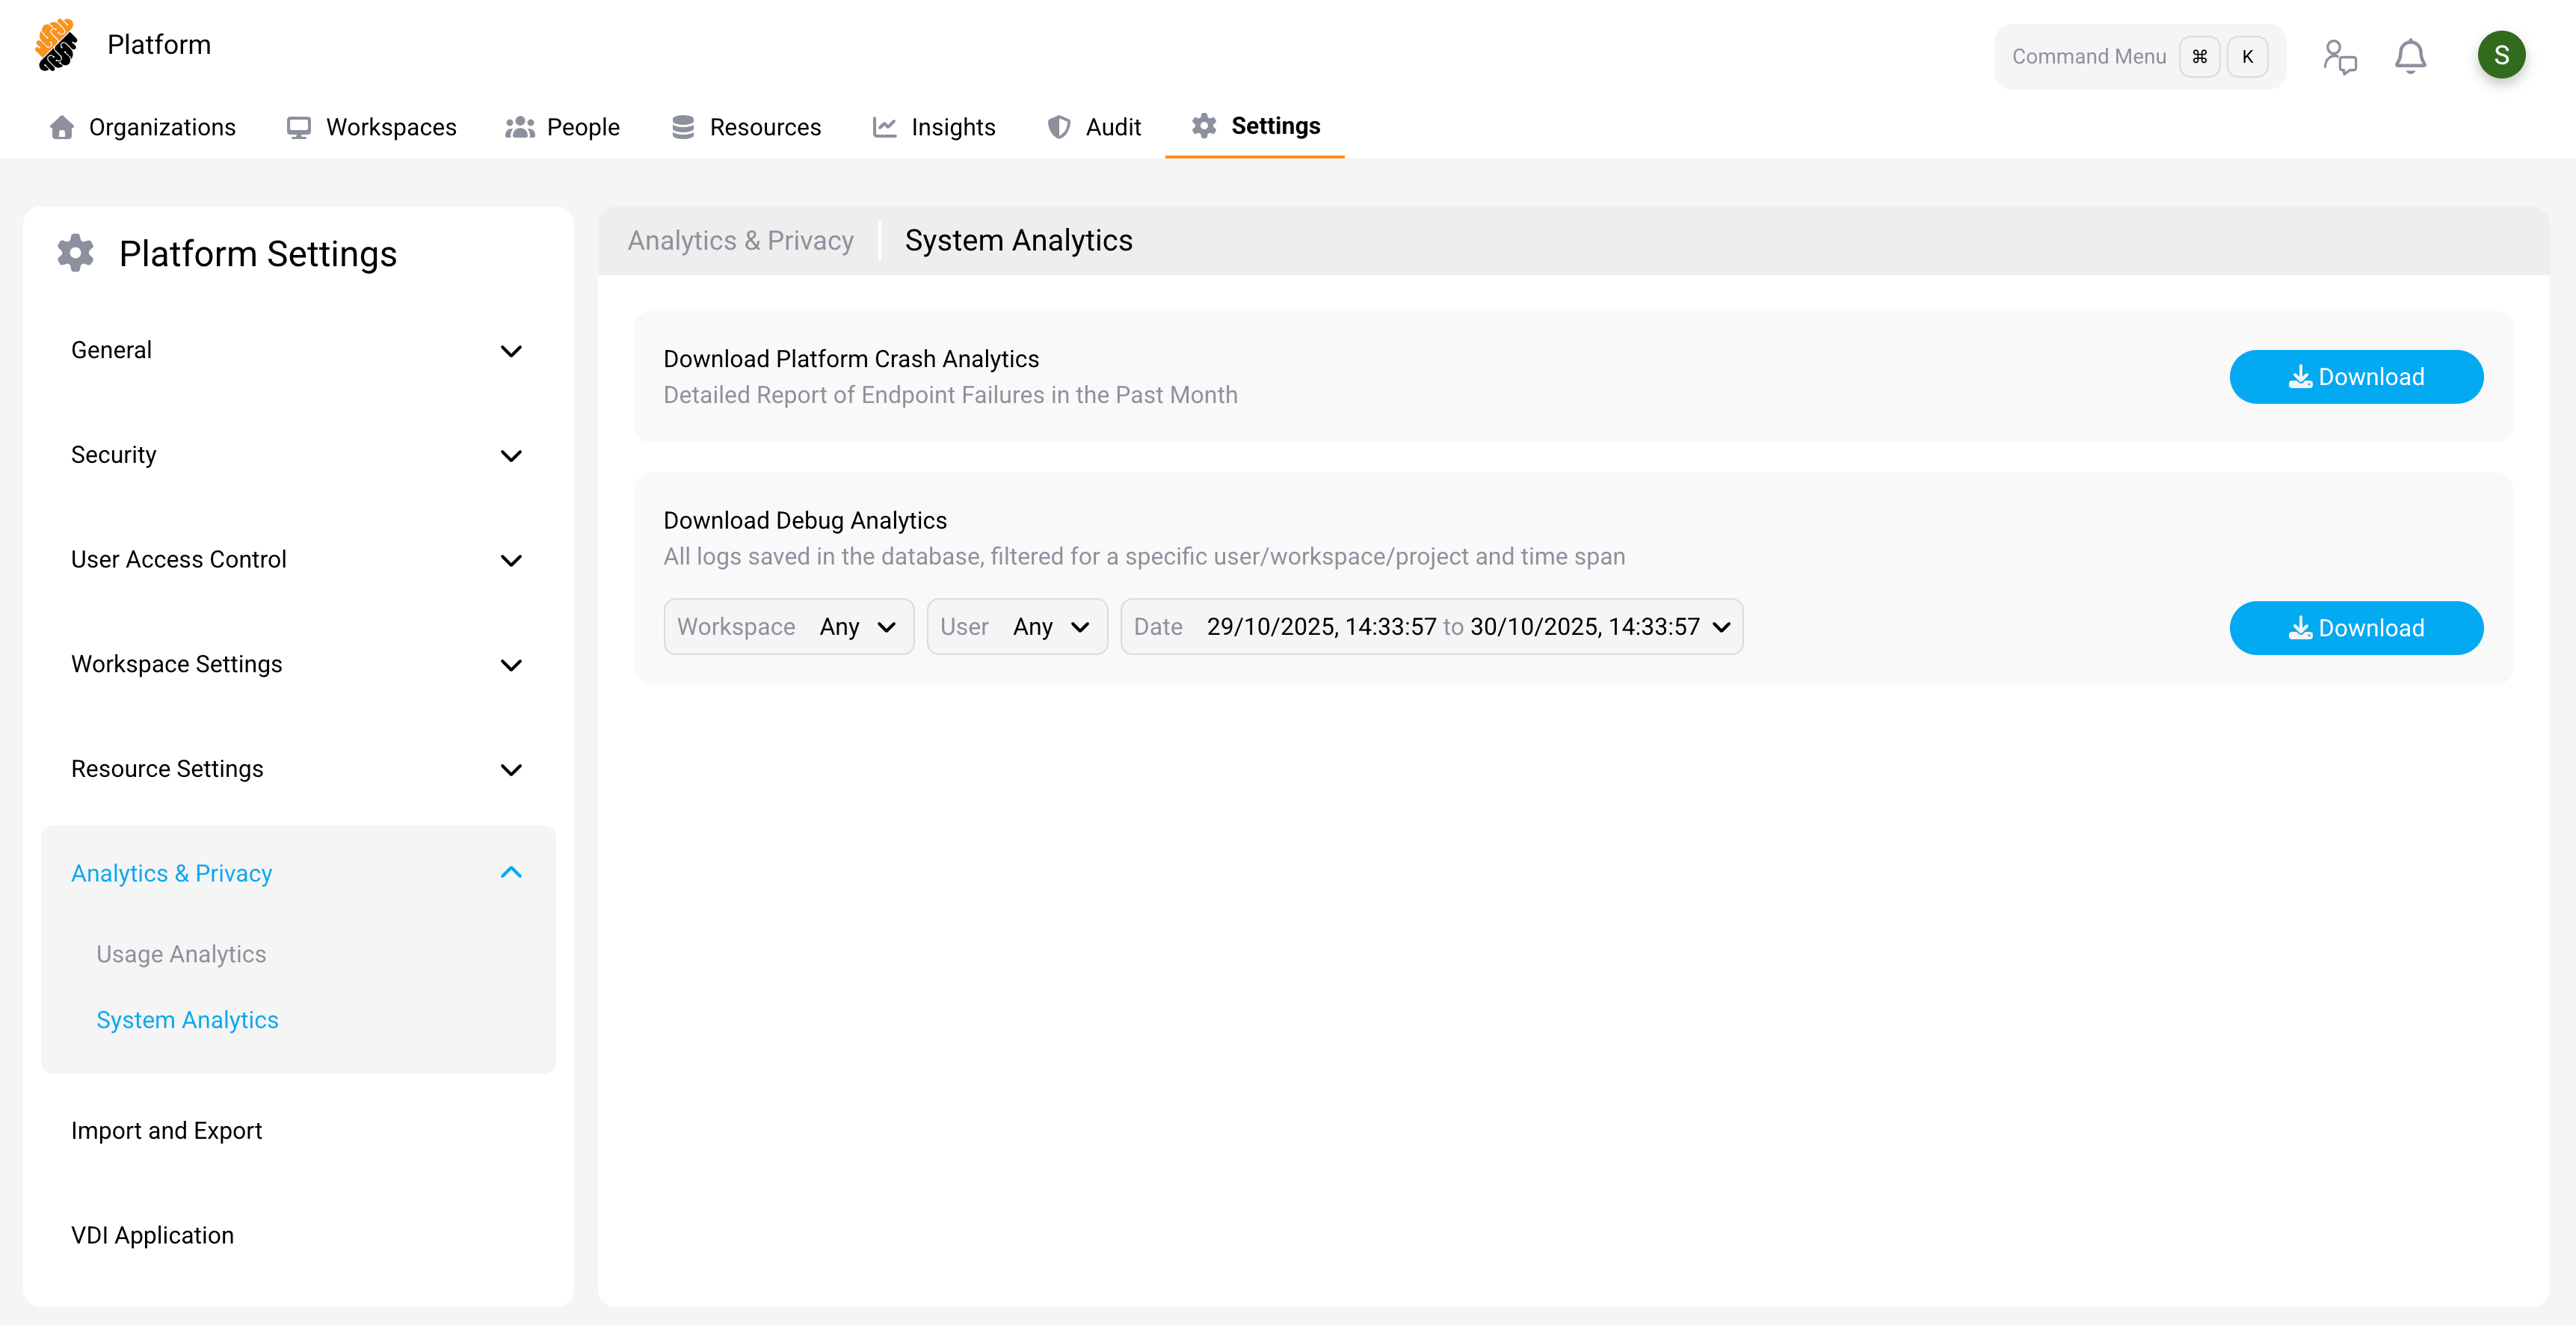Open the Workspace filter dropdown

tap(788, 627)
